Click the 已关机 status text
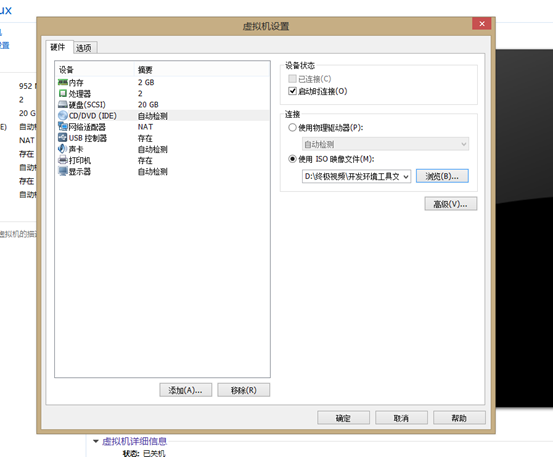The height and width of the screenshot is (457, 553). pyautogui.click(x=154, y=453)
